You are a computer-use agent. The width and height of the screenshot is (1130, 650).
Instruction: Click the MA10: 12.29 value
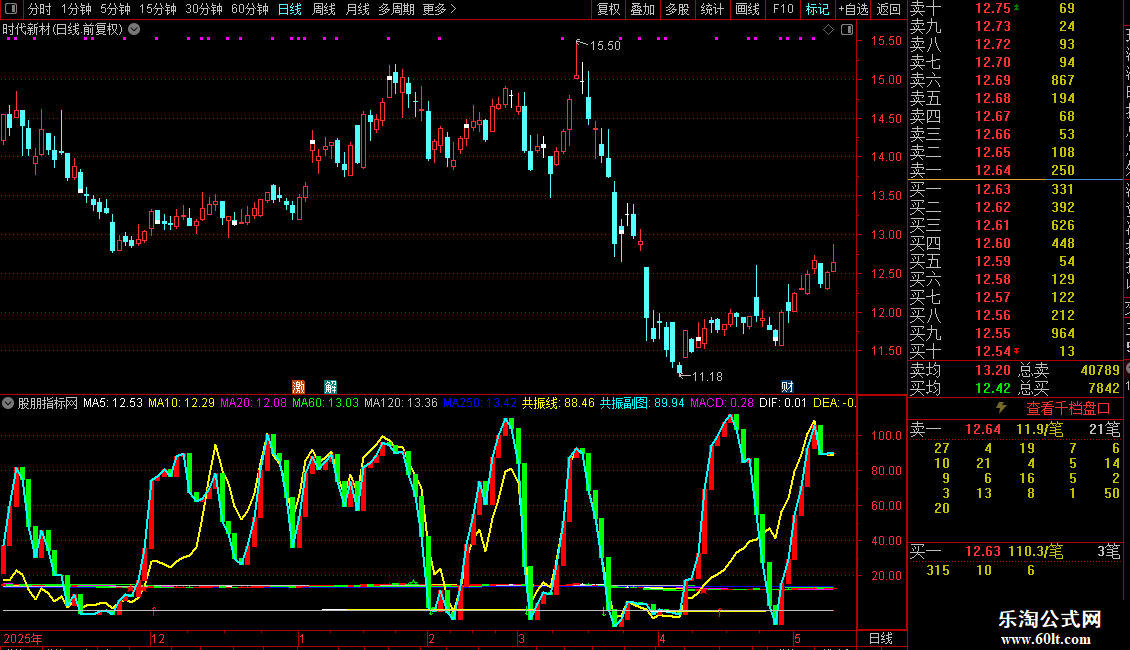(182, 403)
